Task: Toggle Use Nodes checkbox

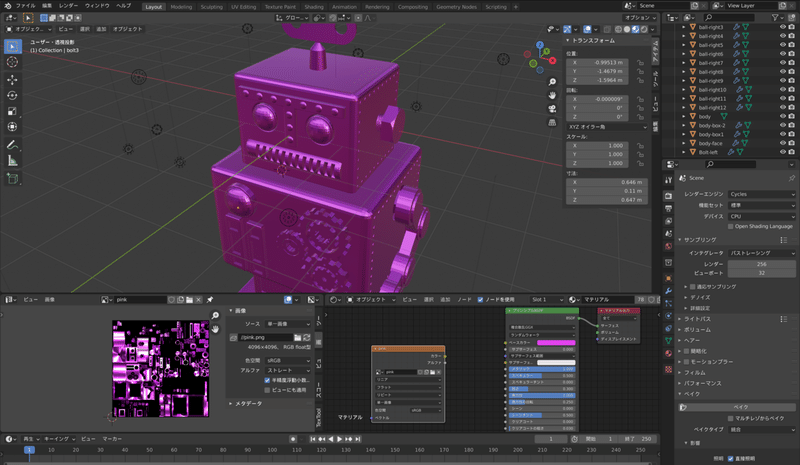Action: [x=480, y=300]
